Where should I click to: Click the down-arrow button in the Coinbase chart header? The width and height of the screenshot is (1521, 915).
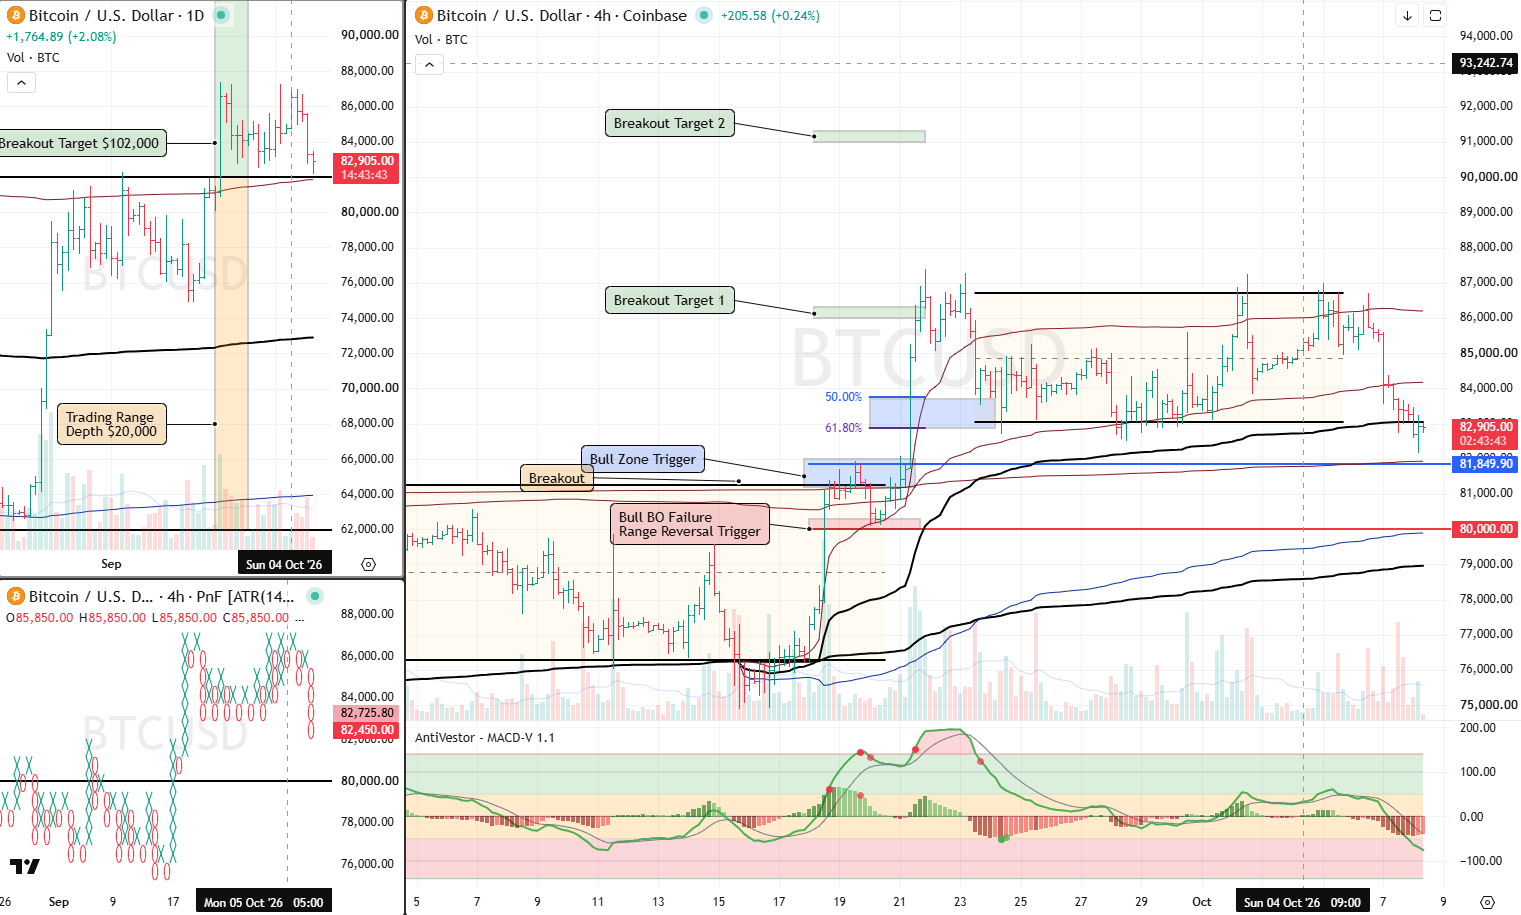coord(1407,15)
